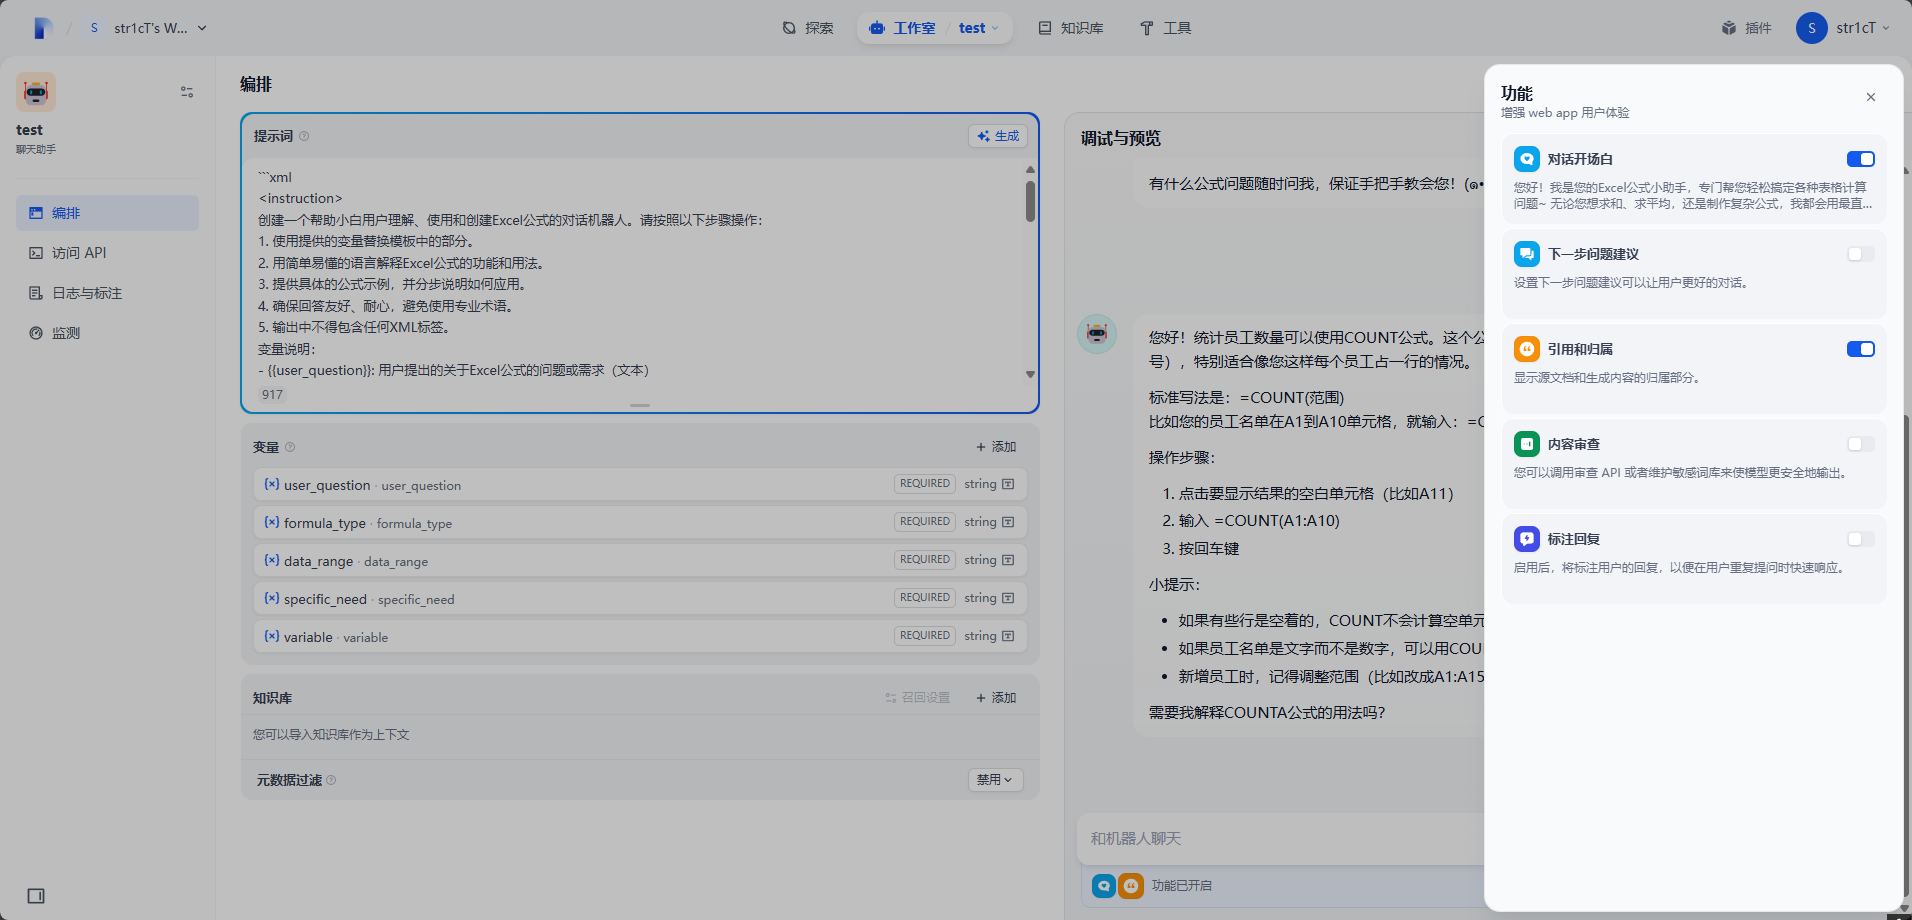Click the bot avatar in the chat preview

[1097, 334]
